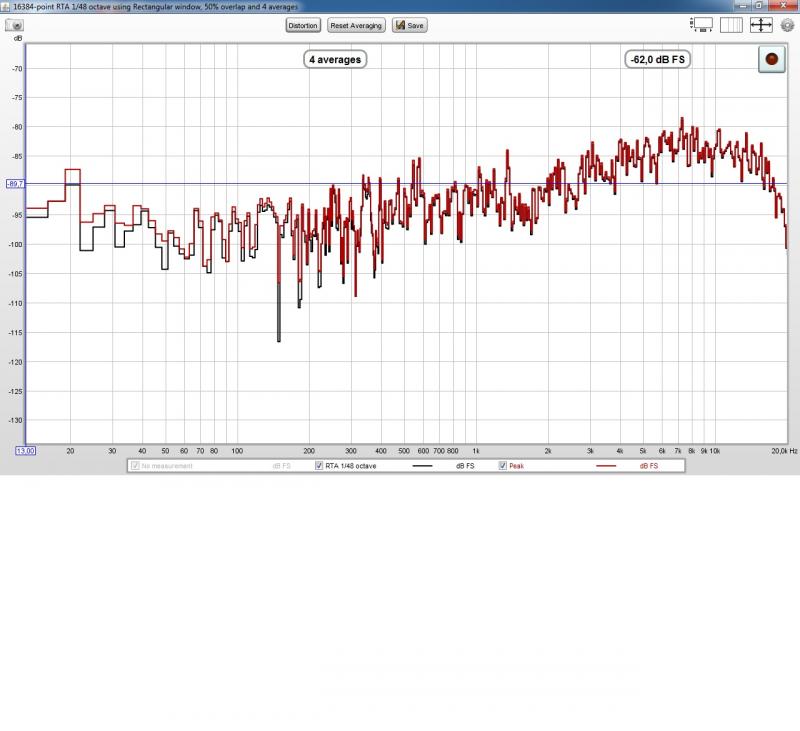The height and width of the screenshot is (731, 800).
Task: Click the 4 averages indicator
Action: [x=335, y=60]
